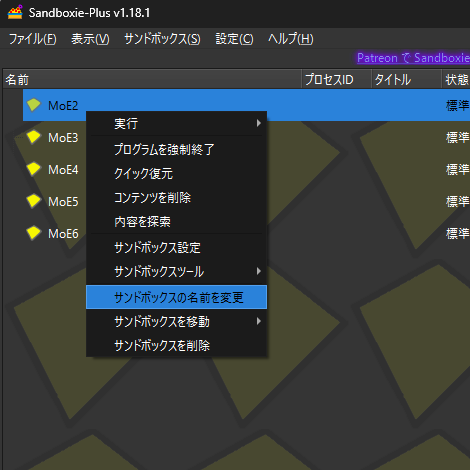Viewport: 470px width, 470px height.
Task: Choose サンドボックスを削除 from the context menu
Action: [176, 346]
